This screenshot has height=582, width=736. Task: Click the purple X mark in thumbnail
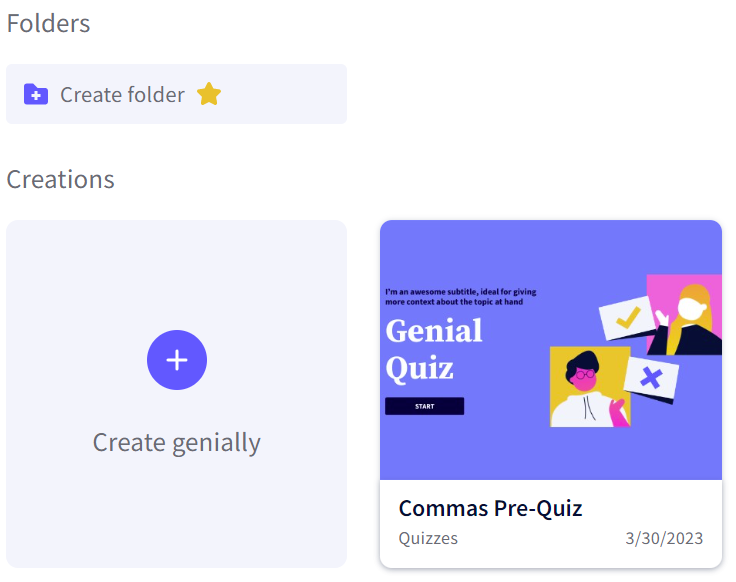(x=651, y=378)
